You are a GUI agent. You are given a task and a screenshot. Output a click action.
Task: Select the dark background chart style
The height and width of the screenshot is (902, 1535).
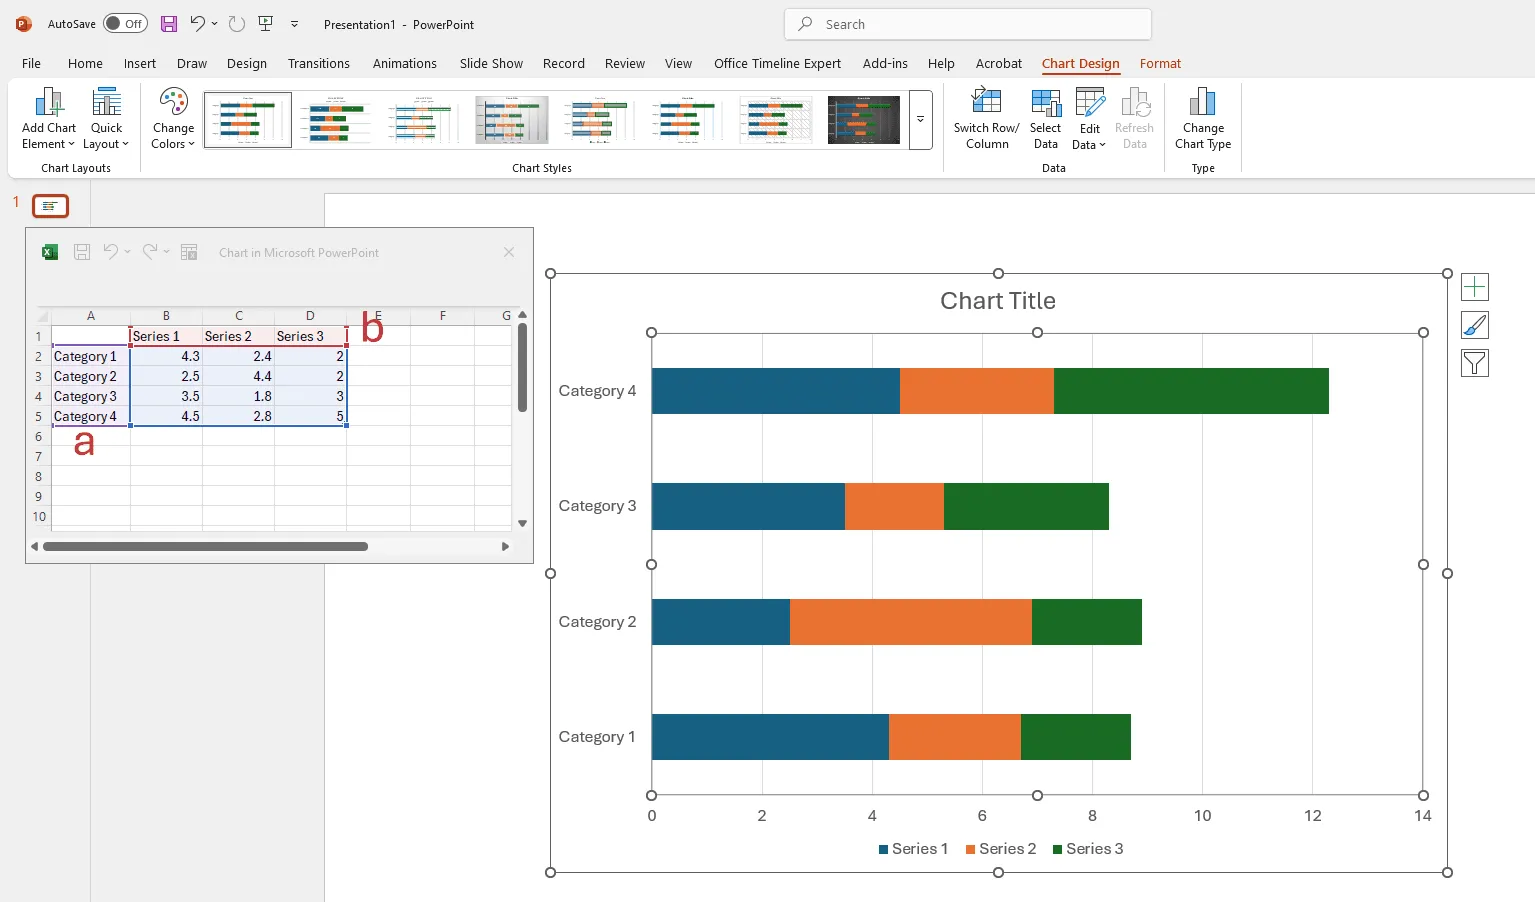click(863, 119)
